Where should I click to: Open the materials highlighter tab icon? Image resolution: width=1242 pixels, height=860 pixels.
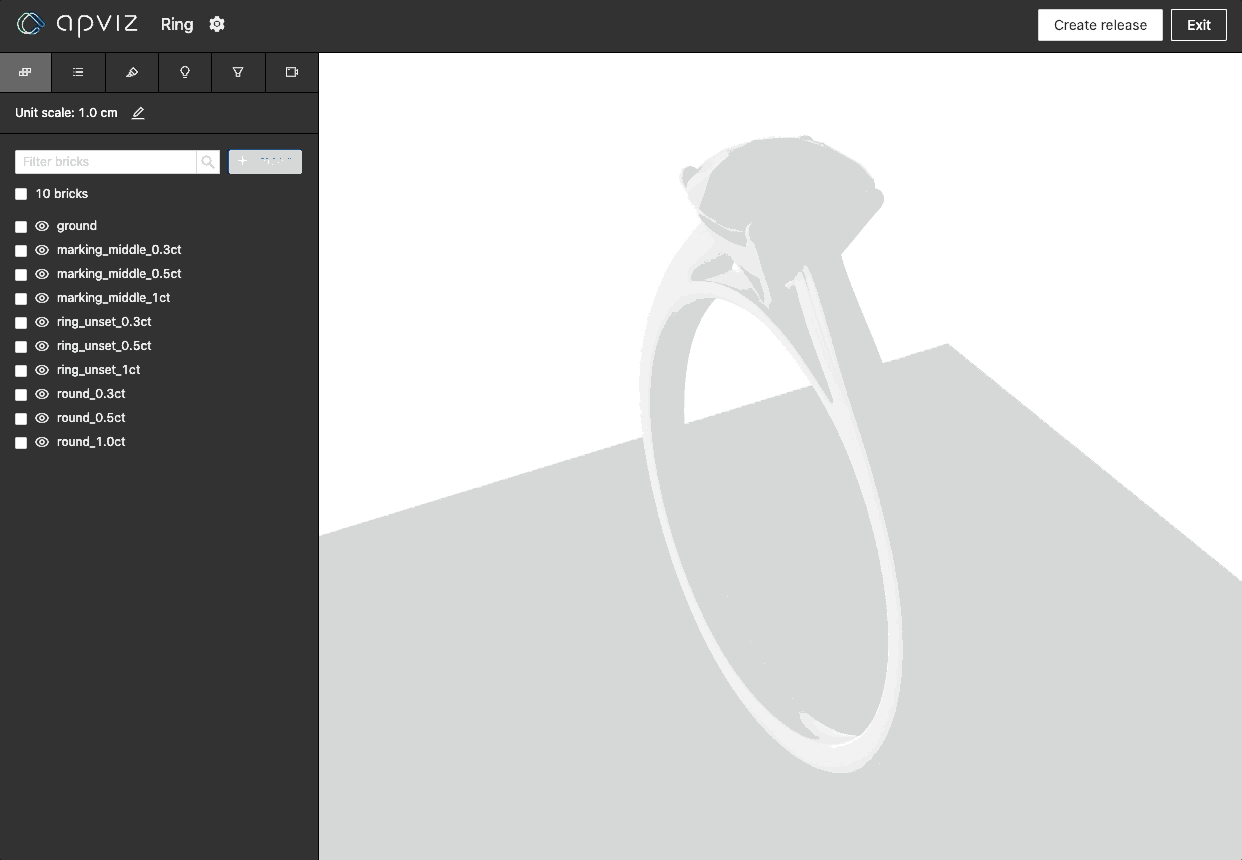(132, 73)
